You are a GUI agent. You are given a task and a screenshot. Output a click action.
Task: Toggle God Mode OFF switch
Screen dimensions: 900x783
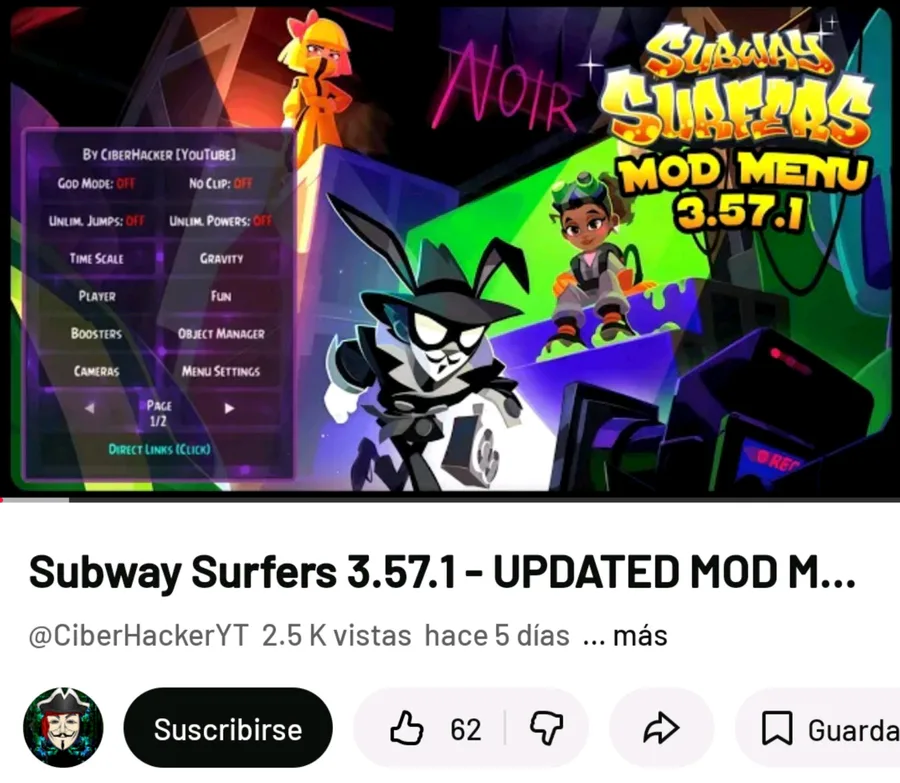(x=96, y=183)
